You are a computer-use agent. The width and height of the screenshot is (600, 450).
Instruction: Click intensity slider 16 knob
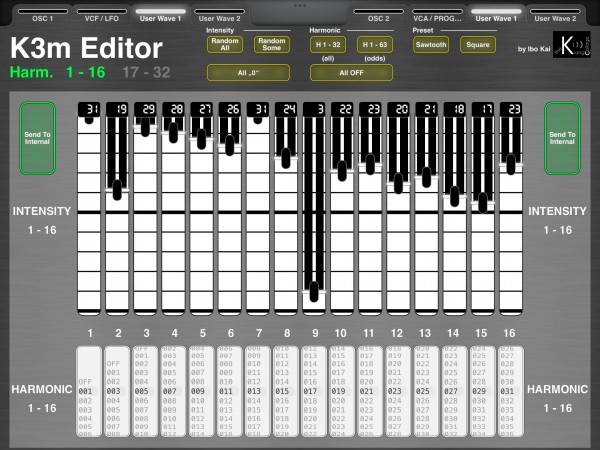511,165
